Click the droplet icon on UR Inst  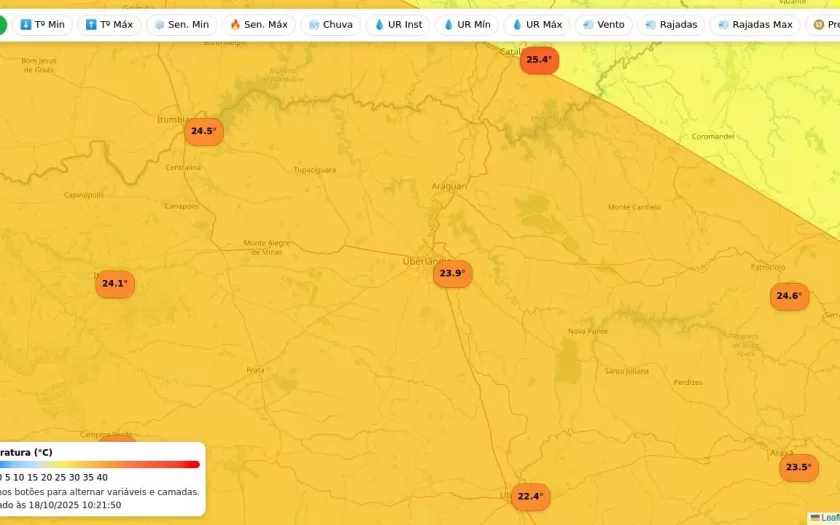tap(379, 25)
